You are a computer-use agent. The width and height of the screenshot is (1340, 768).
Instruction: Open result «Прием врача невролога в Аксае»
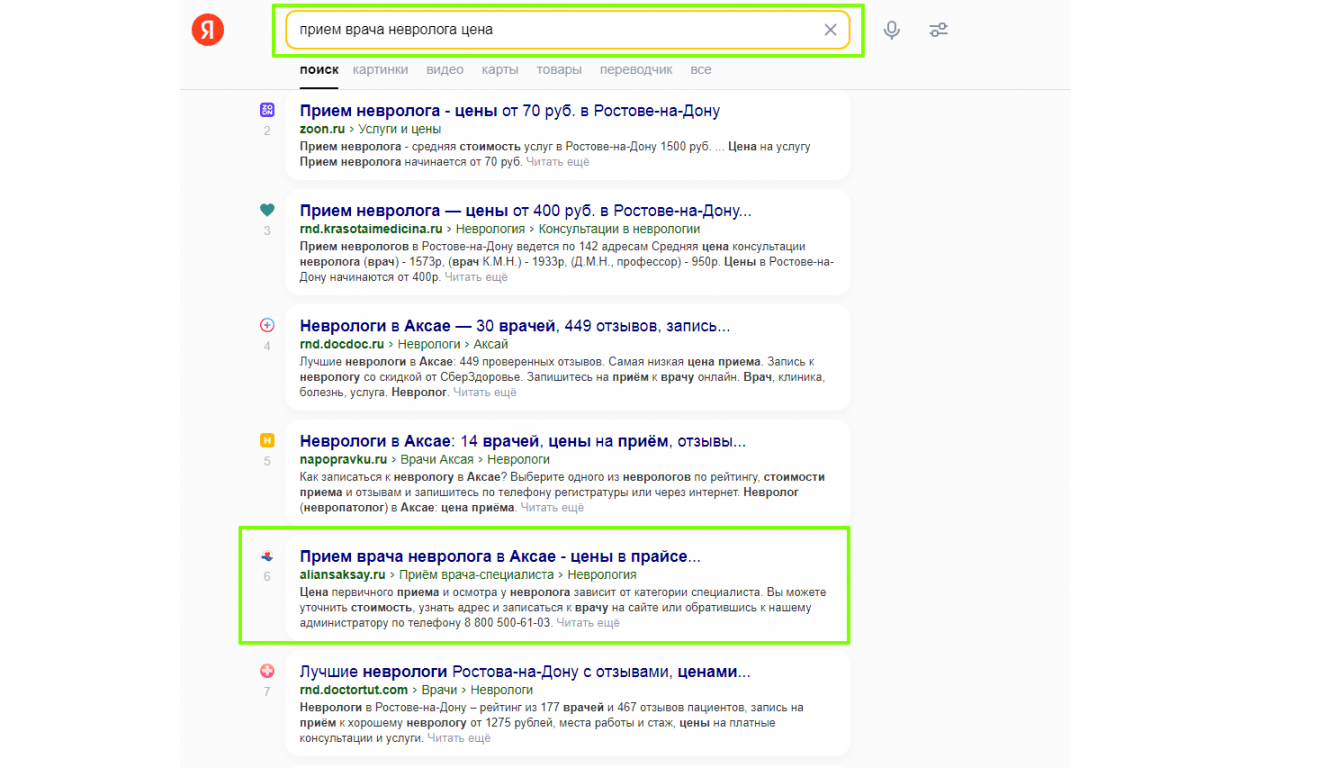point(501,556)
